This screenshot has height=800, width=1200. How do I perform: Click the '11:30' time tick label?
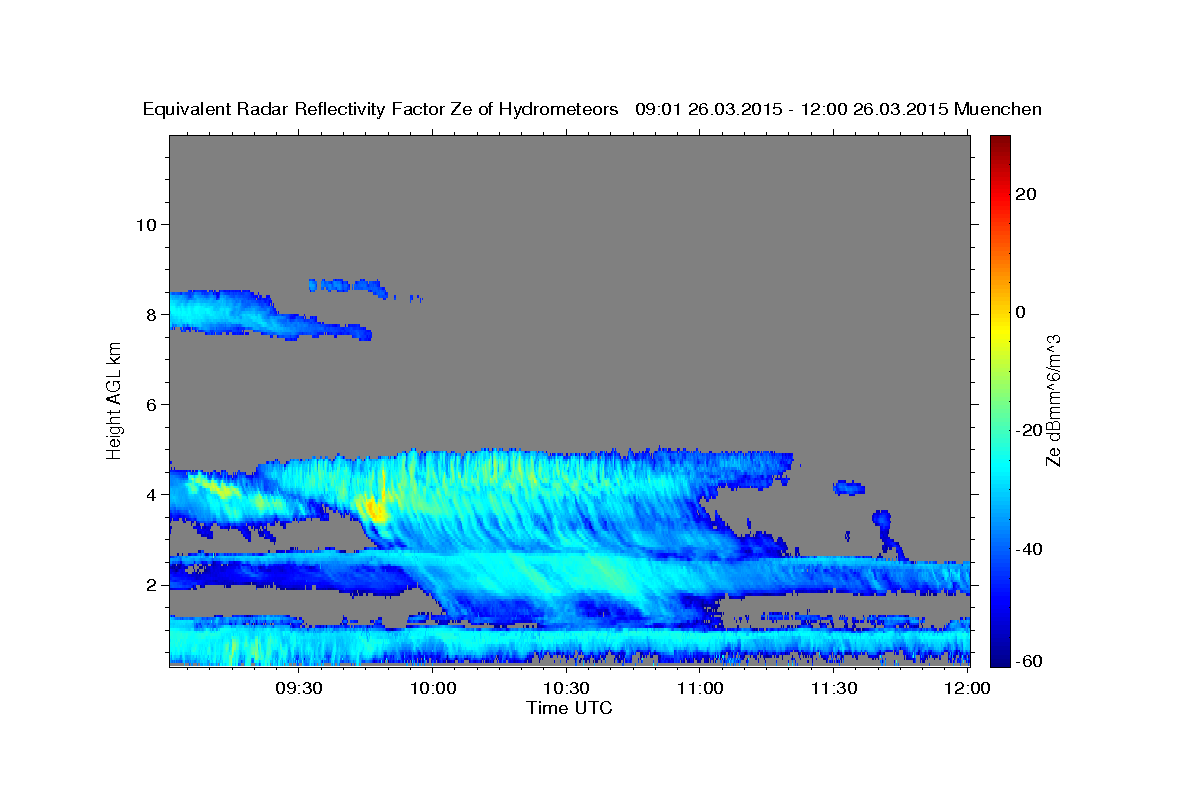(x=835, y=689)
